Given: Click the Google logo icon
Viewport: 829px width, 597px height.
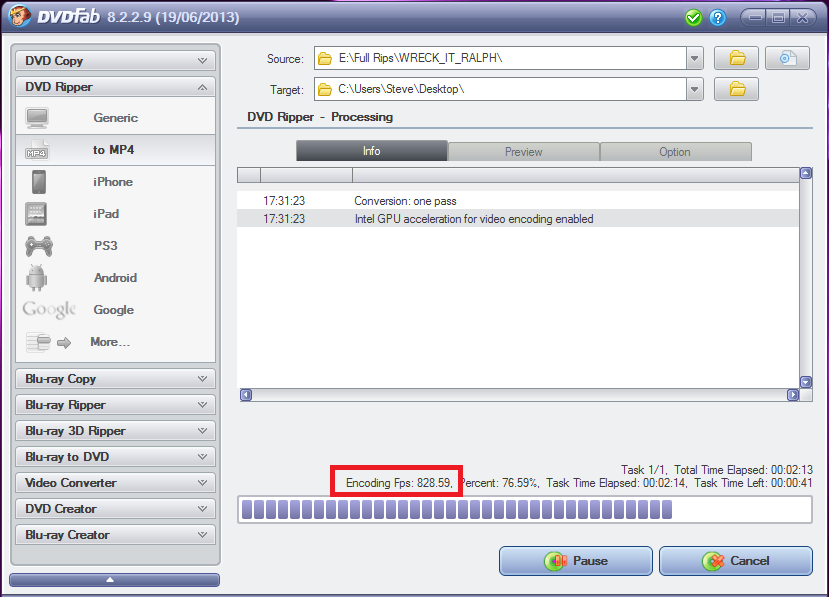Looking at the screenshot, I should click(x=49, y=310).
